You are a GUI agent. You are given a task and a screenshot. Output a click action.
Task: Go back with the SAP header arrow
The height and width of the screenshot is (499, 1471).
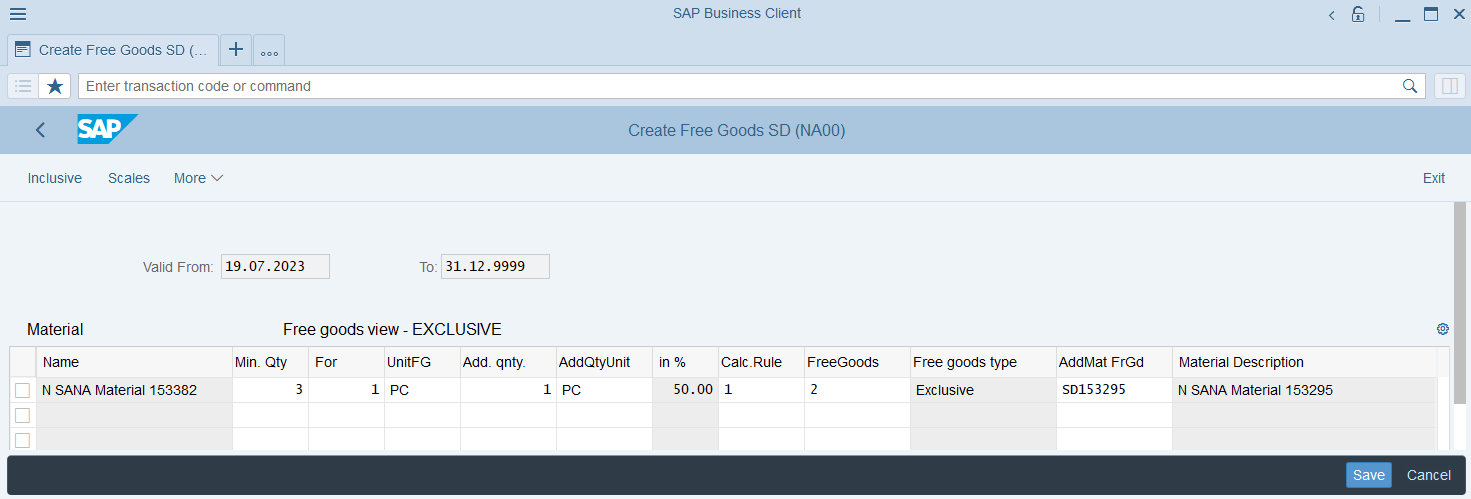[x=40, y=130]
